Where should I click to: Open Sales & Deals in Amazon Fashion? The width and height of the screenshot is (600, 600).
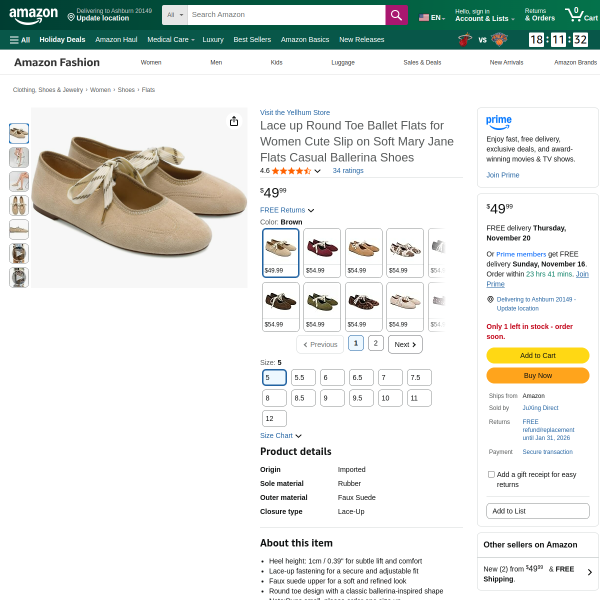click(x=422, y=62)
